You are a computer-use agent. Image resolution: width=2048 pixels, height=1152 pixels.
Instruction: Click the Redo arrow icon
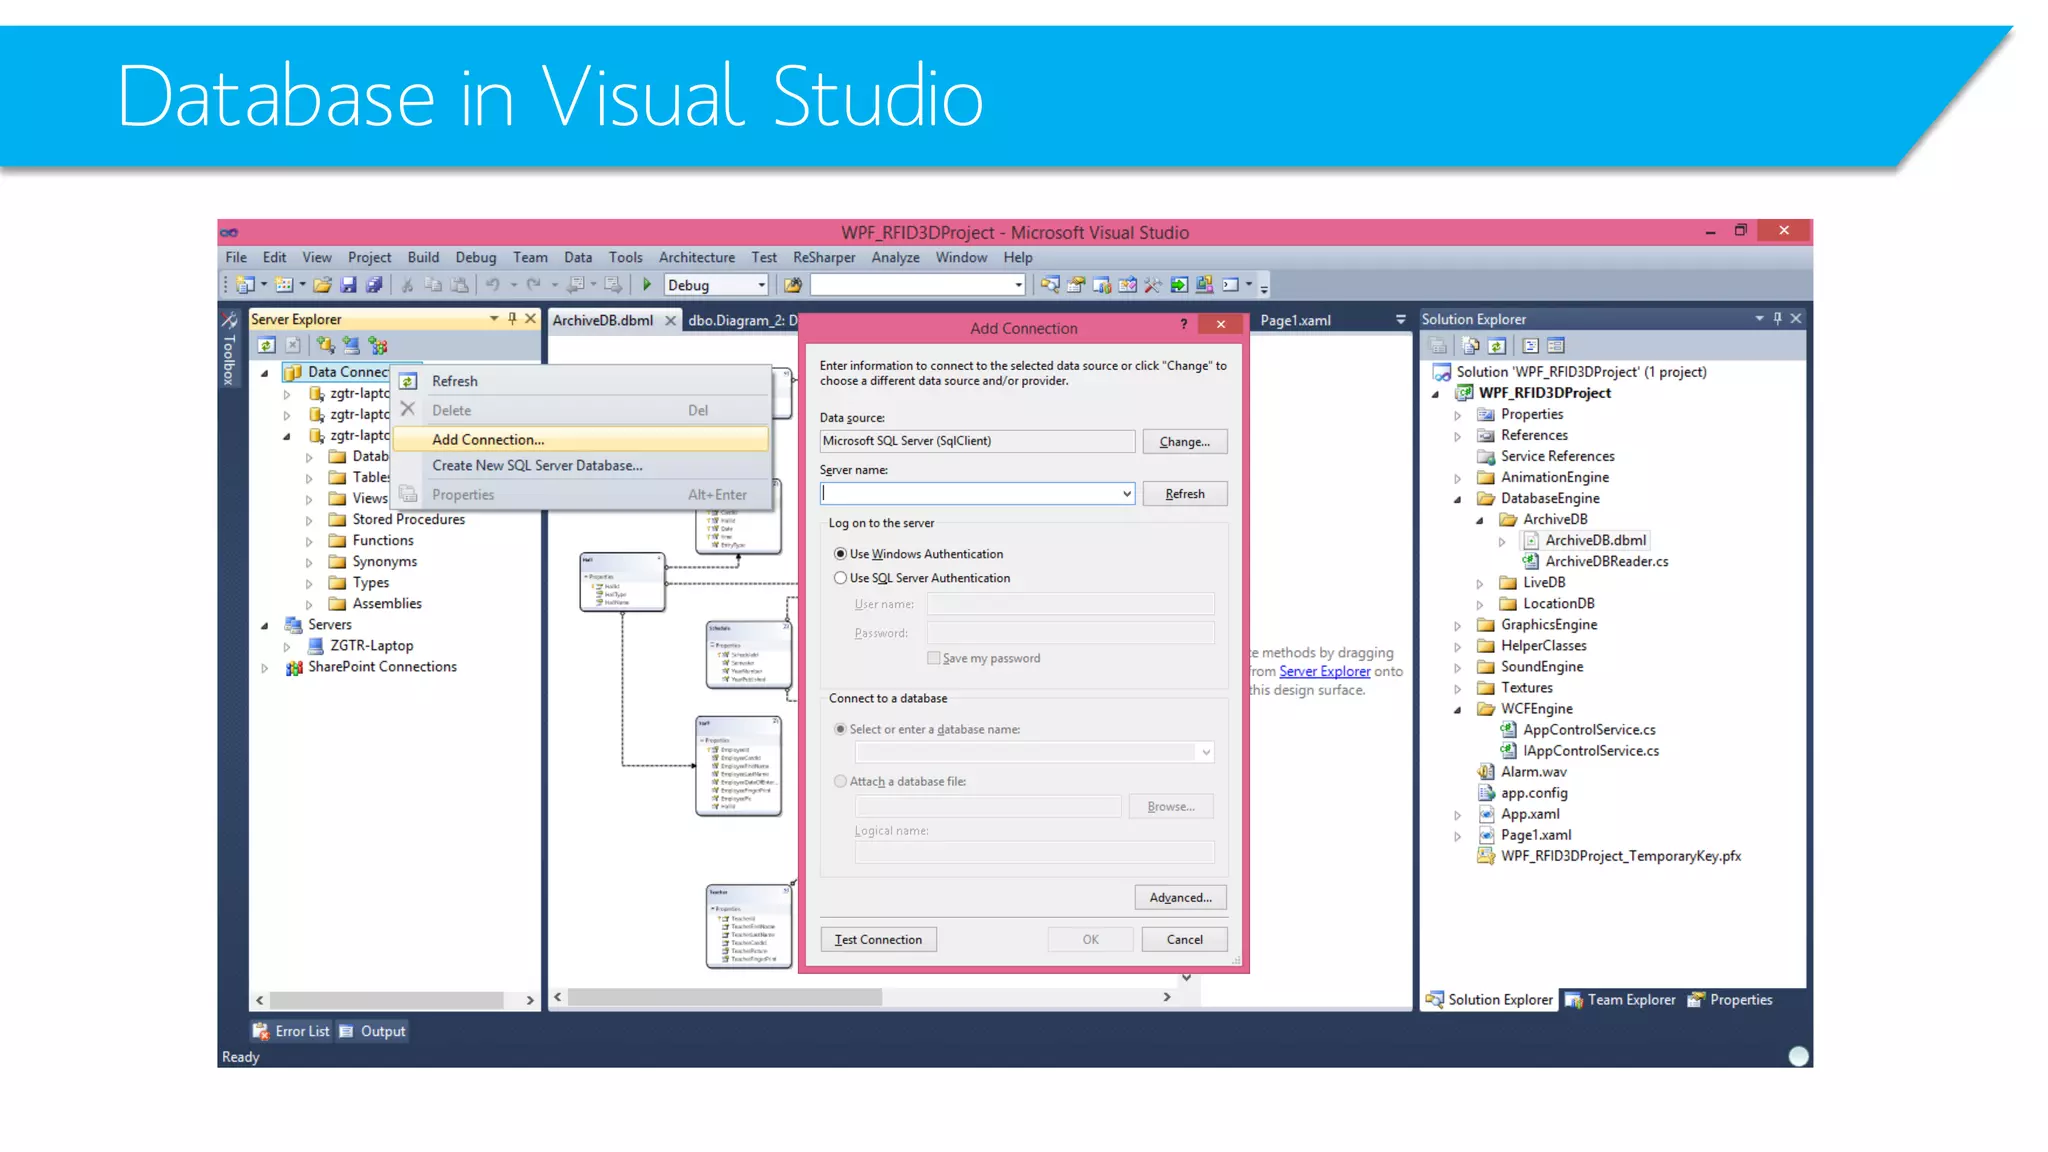tap(534, 285)
